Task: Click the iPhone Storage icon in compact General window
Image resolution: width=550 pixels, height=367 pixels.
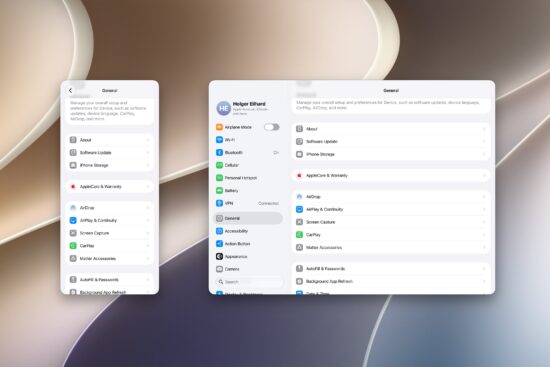Action: 73,165
